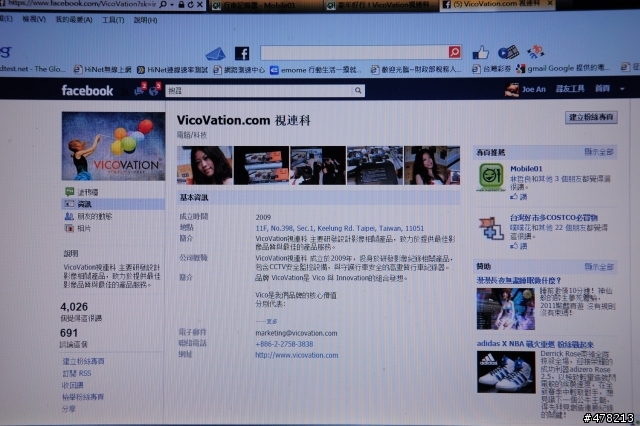Click the colorful toolbar icon right of film reel
The height and width of the screenshot is (426, 640).
(536, 52)
